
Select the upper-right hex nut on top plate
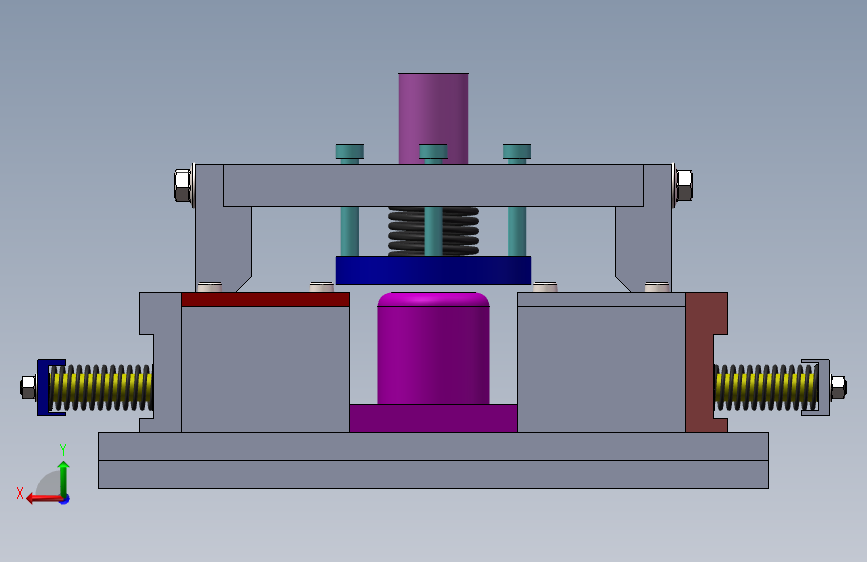(685, 185)
